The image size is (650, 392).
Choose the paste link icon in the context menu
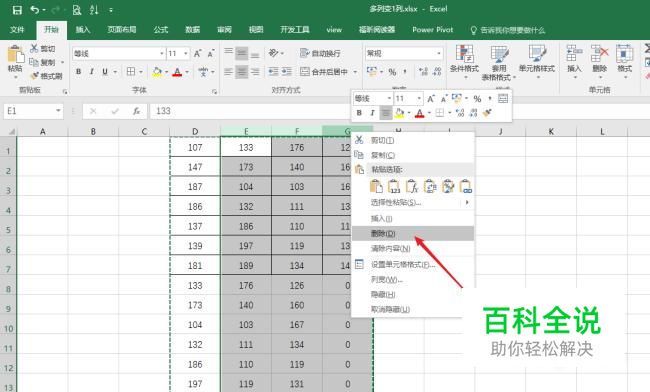pos(466,186)
